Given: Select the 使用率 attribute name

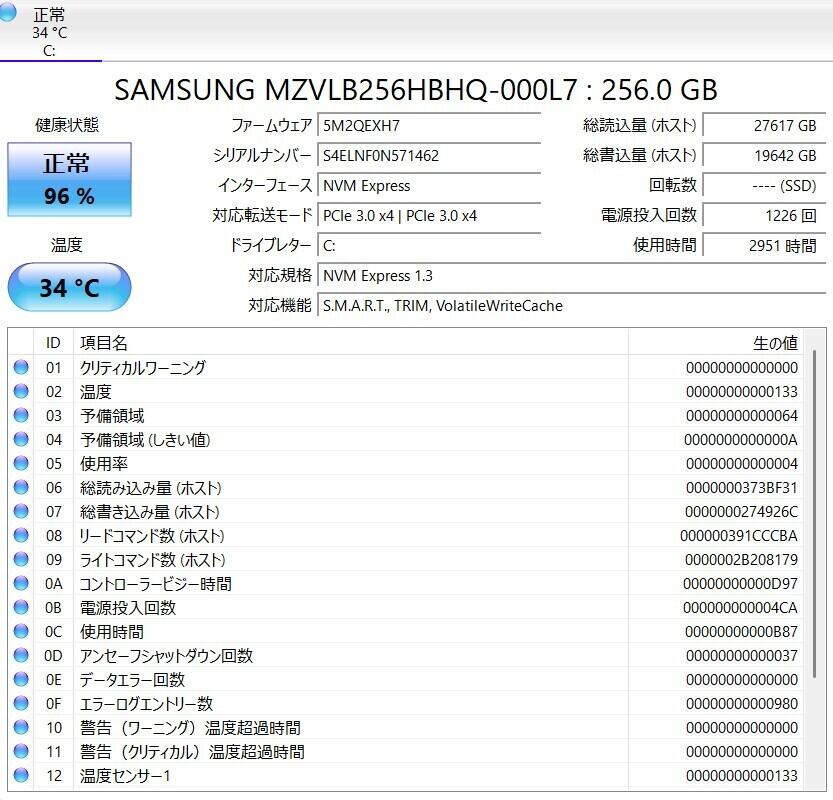Looking at the screenshot, I should pyautogui.click(x=104, y=464).
